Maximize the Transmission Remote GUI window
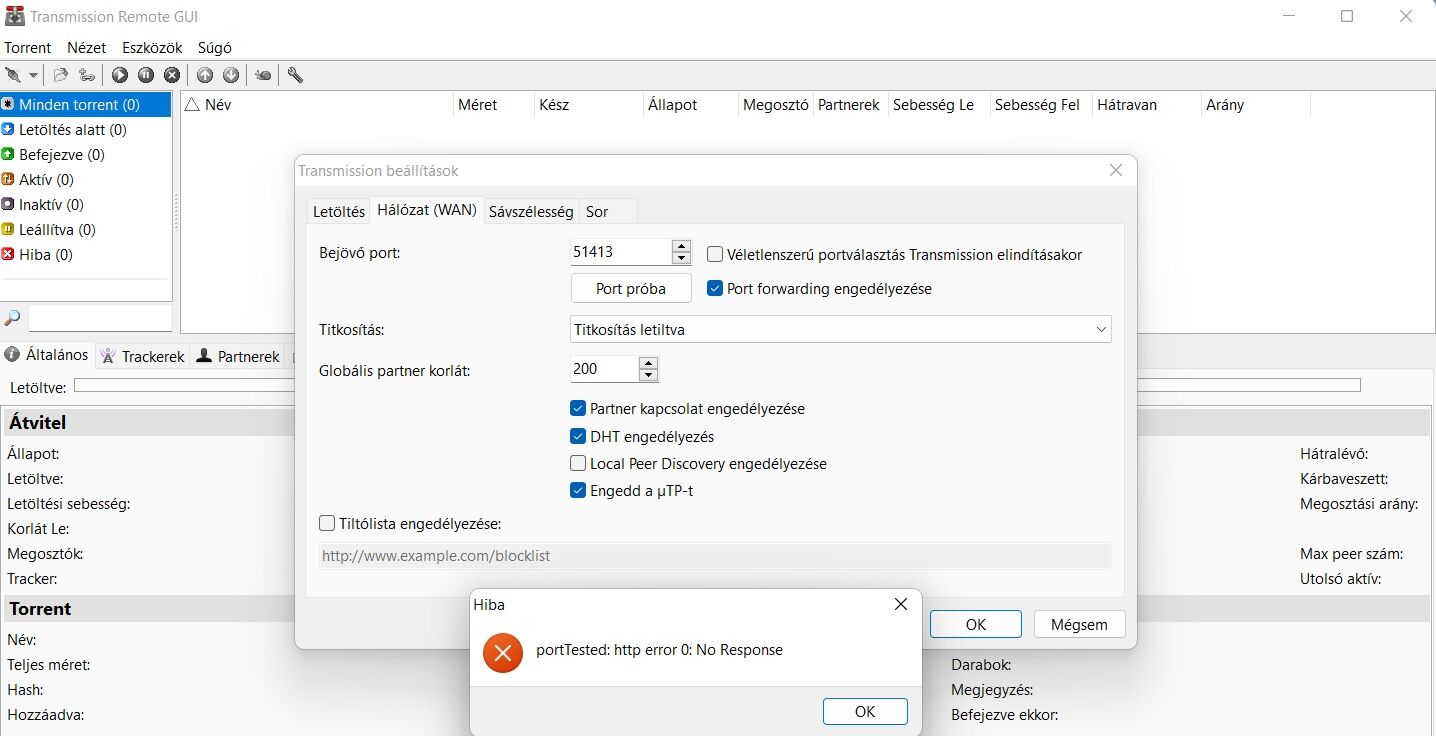This screenshot has width=1436, height=736. pyautogui.click(x=1347, y=16)
